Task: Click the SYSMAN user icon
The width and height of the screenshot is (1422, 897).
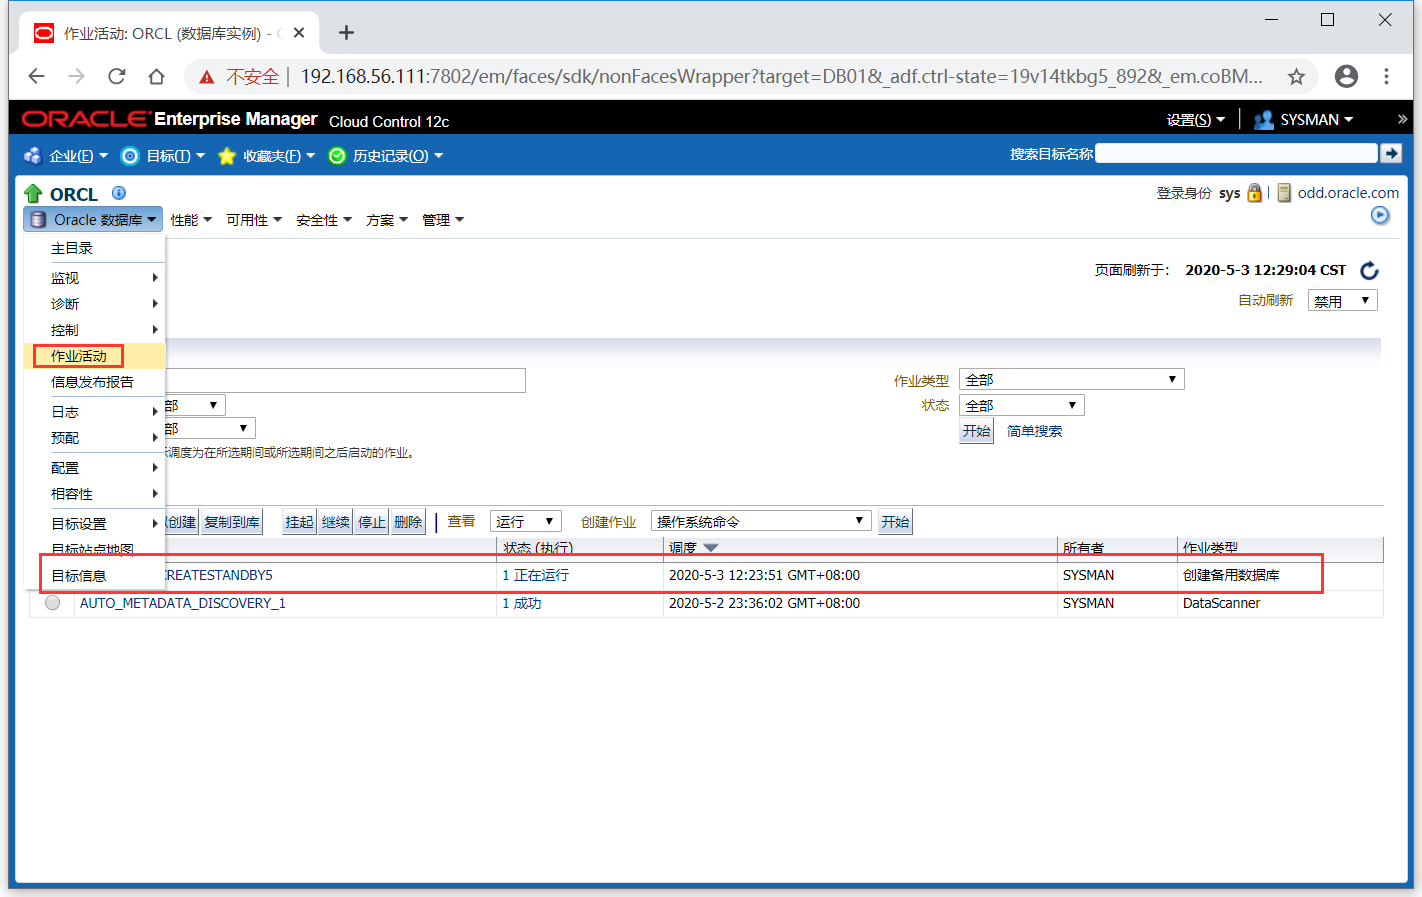Action: [1264, 120]
